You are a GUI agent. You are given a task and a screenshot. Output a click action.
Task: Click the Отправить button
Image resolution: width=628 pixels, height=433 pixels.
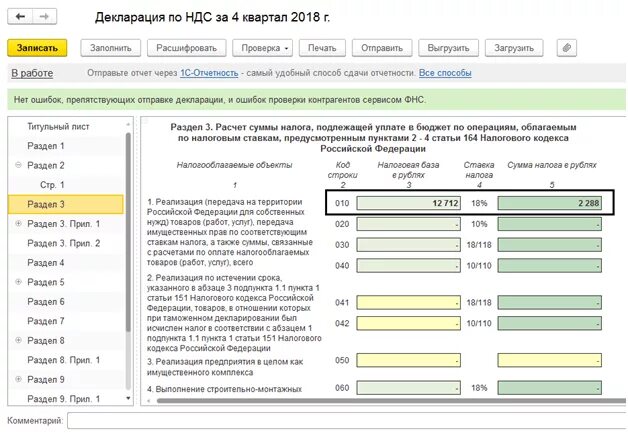click(382, 48)
